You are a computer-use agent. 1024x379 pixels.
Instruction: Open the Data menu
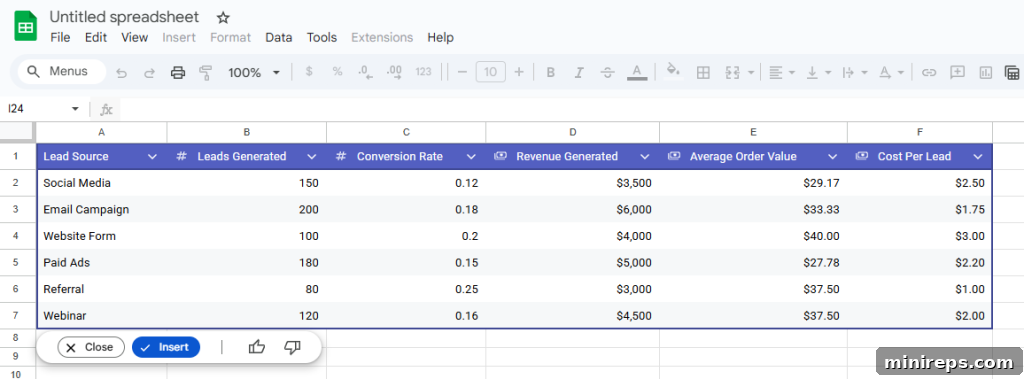279,37
